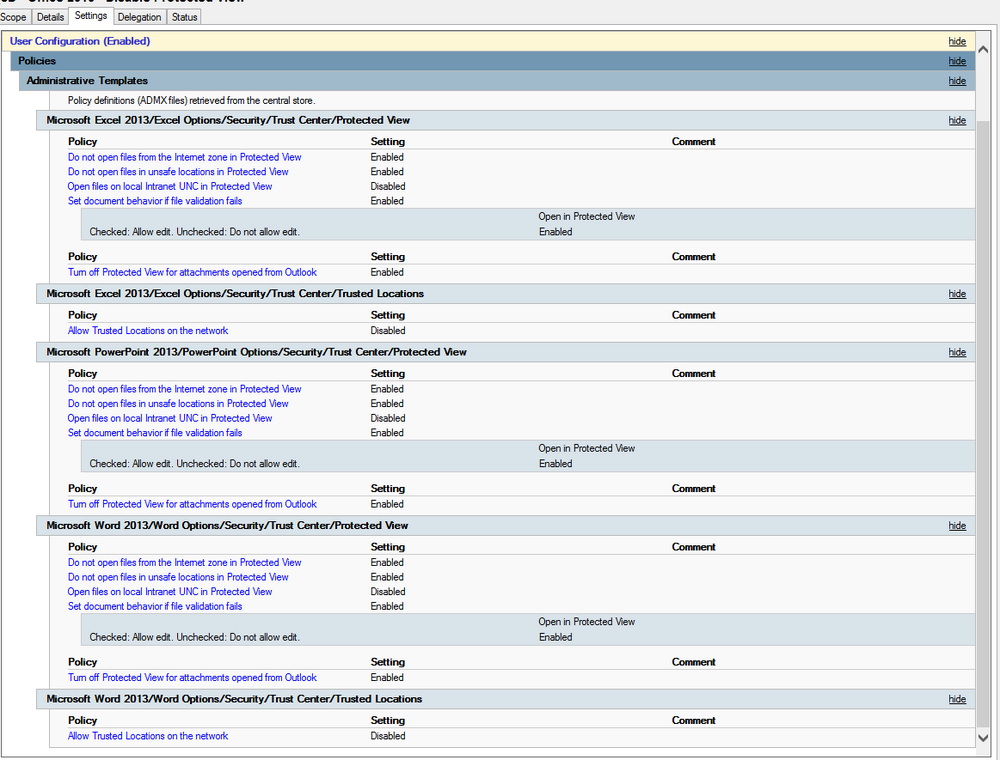This screenshot has width=1000, height=760.
Task: Open Excel 'Allow Trusted Locations on the network' policy
Action: tap(148, 331)
